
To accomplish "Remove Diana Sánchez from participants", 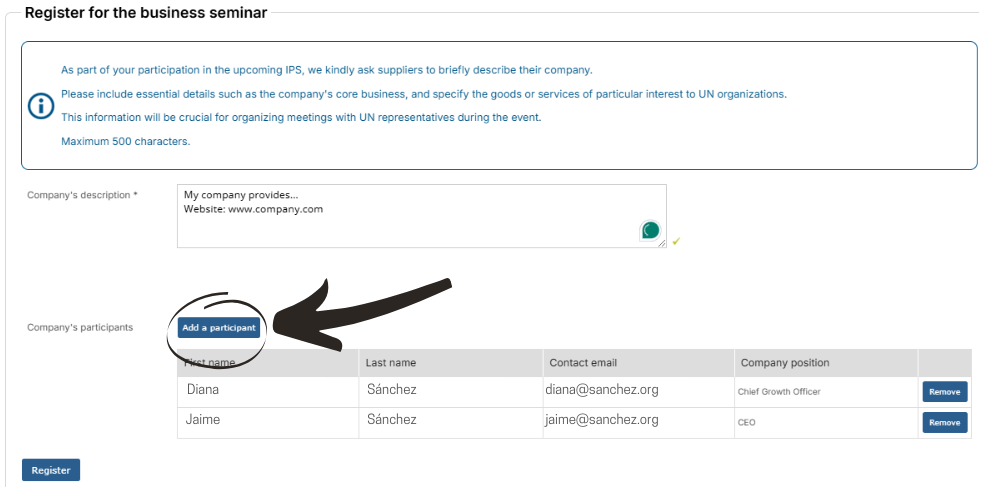I will coord(944,392).
